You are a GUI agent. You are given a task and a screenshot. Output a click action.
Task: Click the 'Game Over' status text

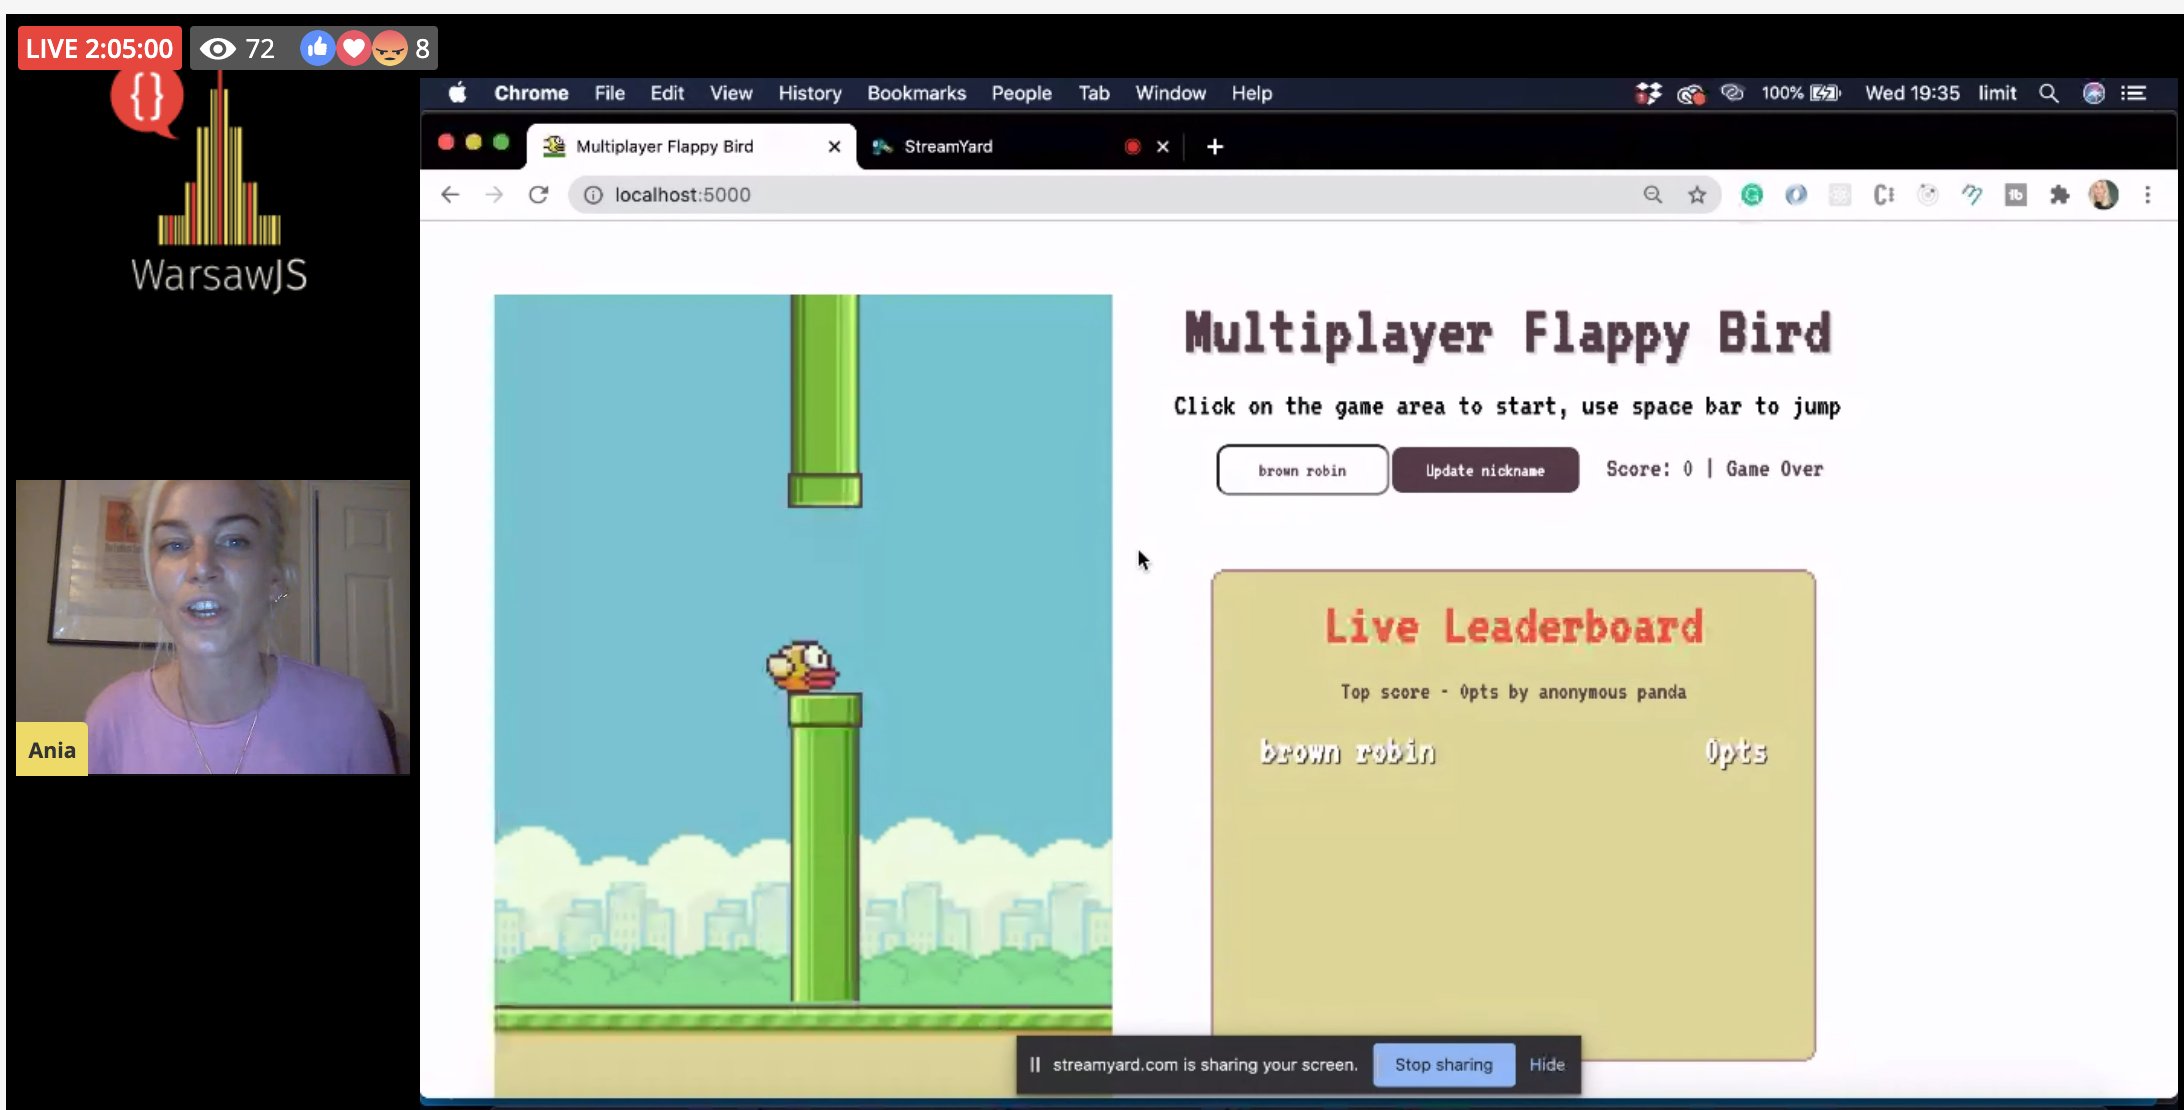1774,469
